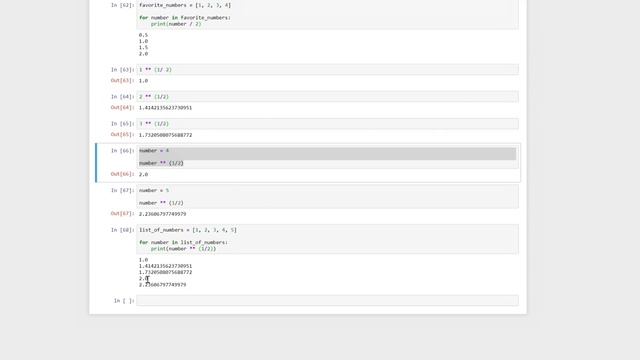Click 1.7320508075688772 in cell 68 output
This screenshot has width=640, height=360.
tap(165, 272)
